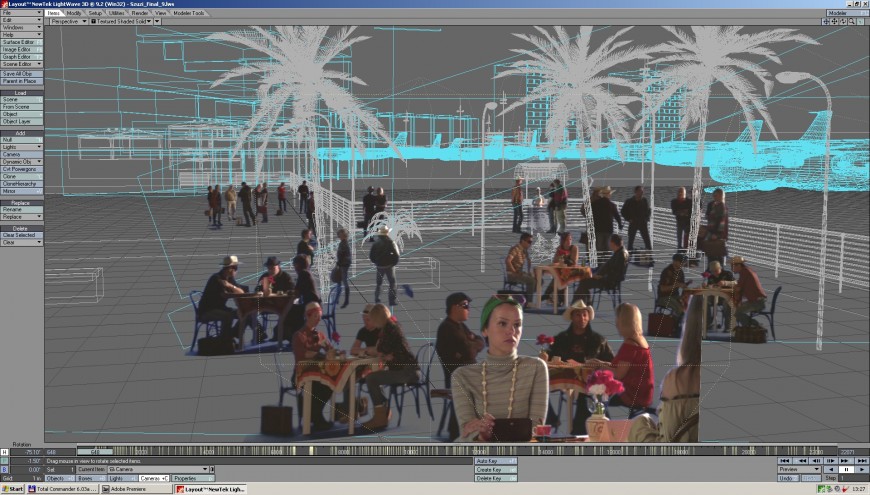Open the Current Item camera dropdown
870x495 pixels.
tap(158, 469)
